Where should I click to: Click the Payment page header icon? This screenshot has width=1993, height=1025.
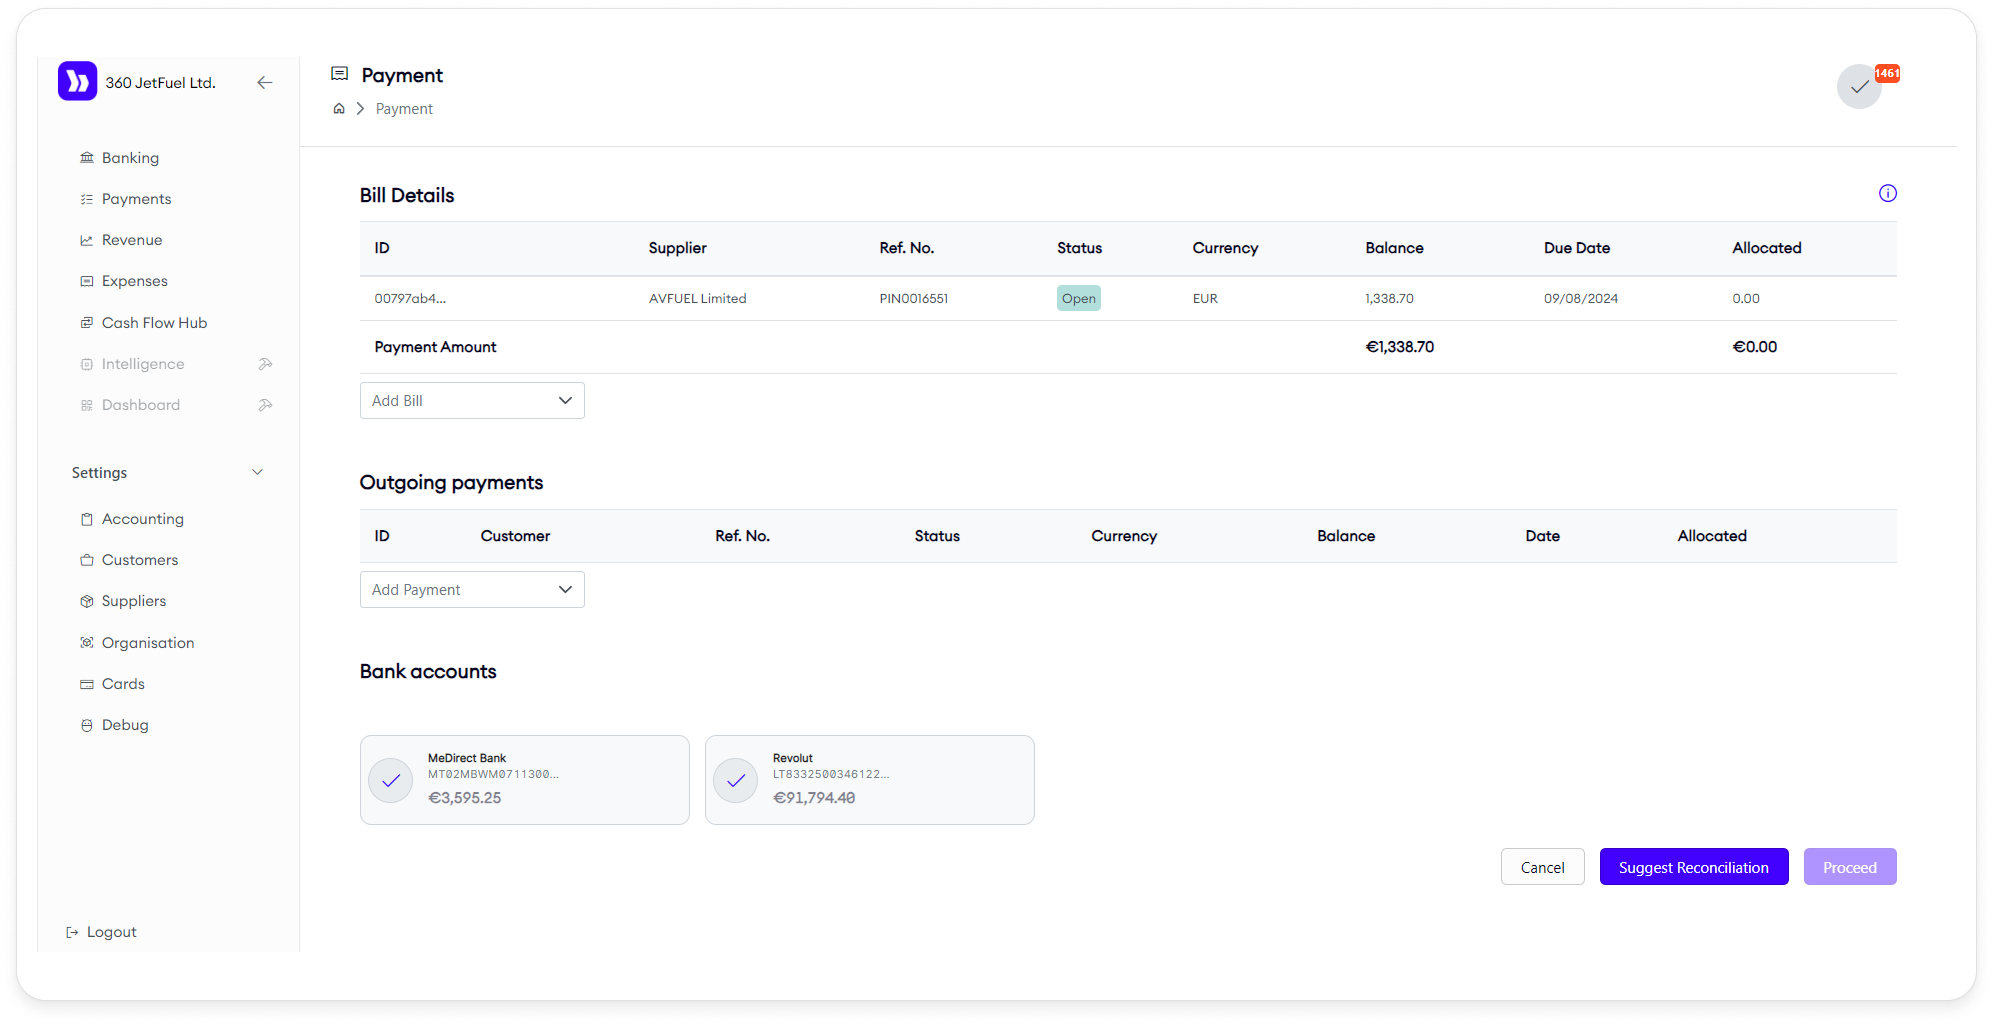click(340, 74)
